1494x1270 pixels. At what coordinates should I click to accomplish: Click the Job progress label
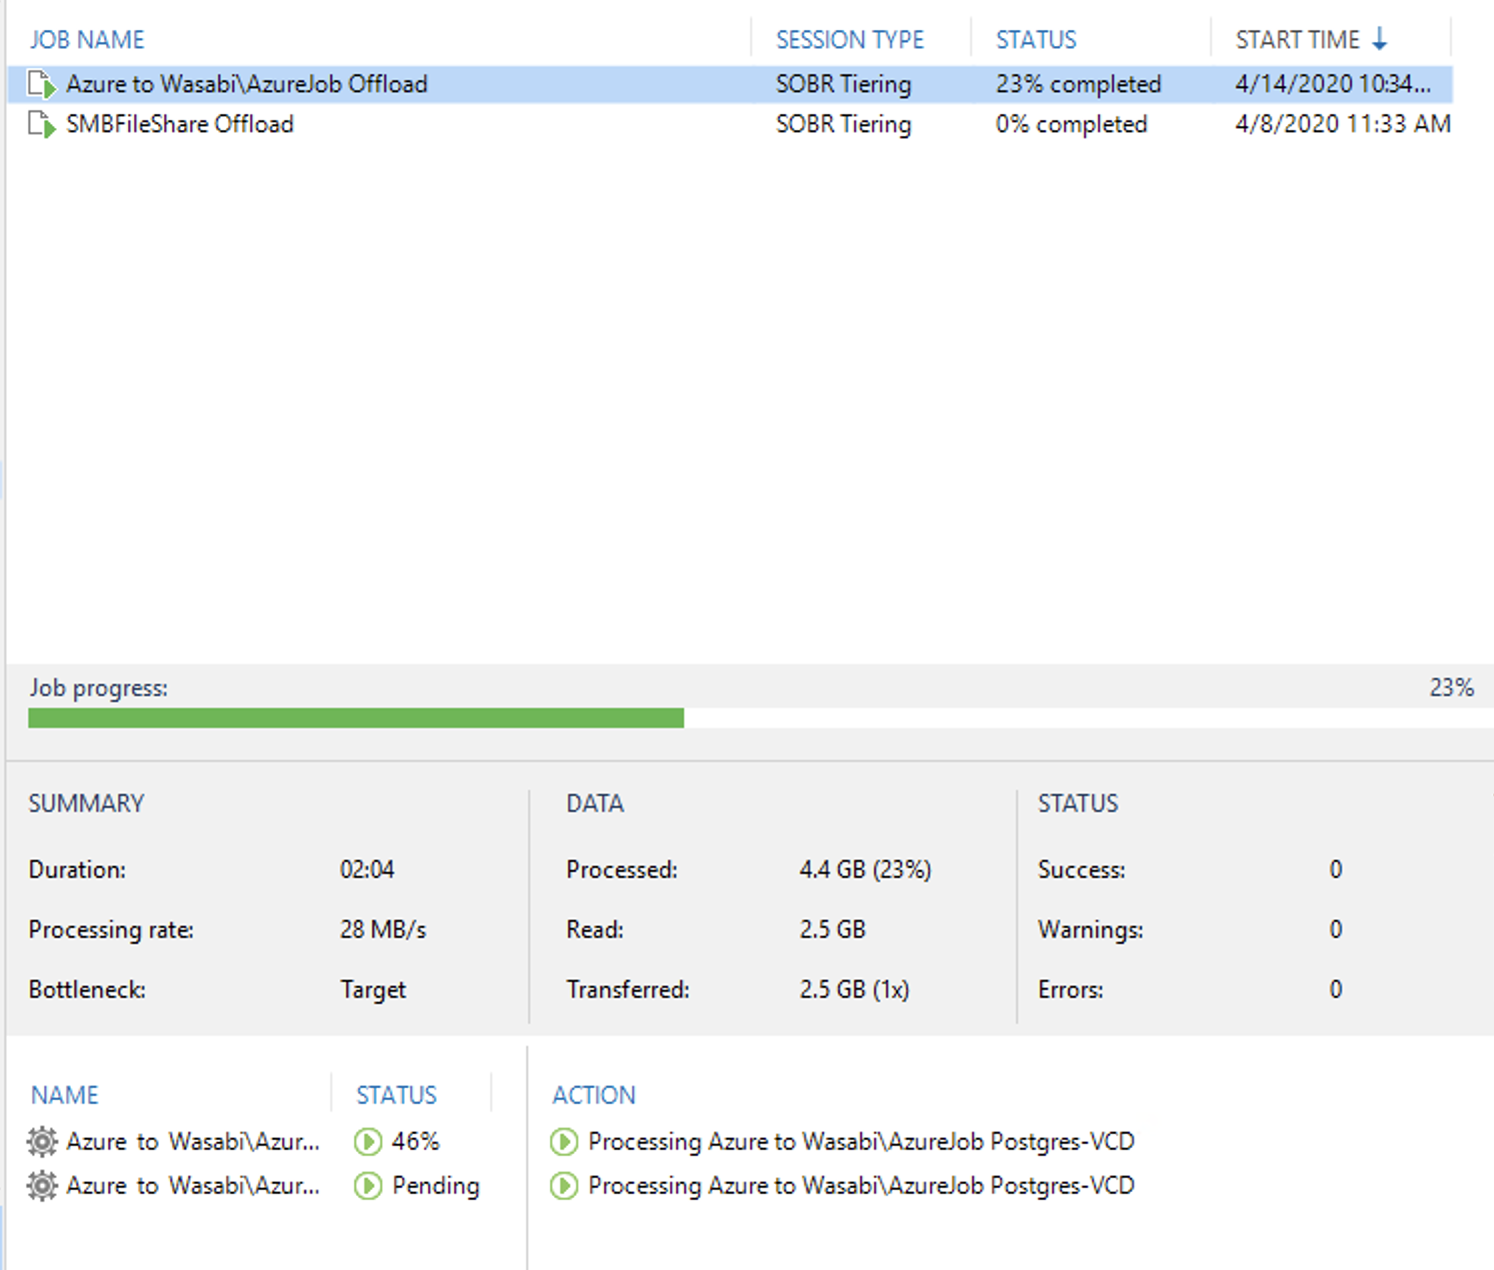pos(98,688)
